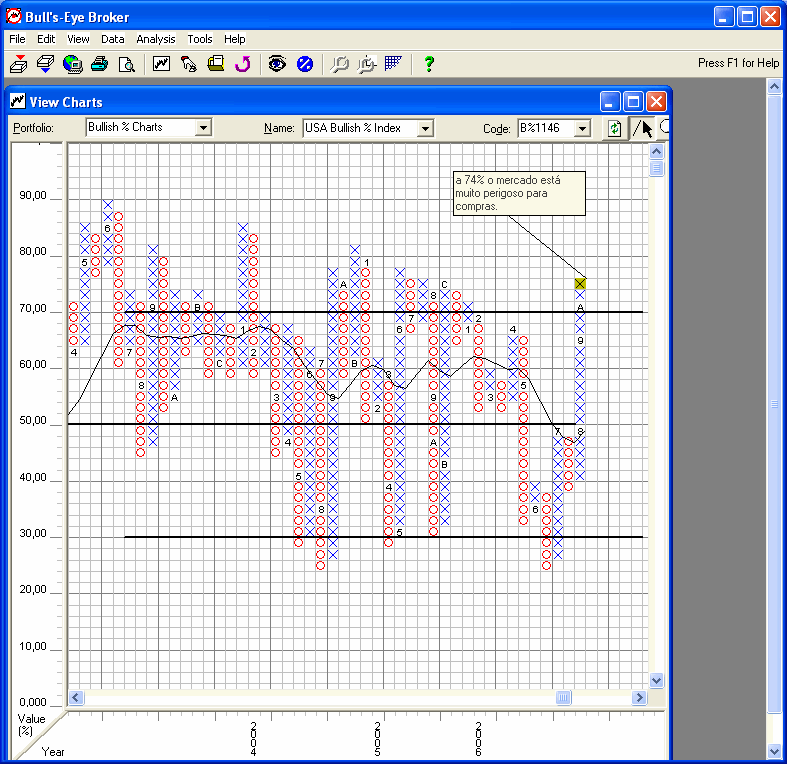This screenshot has height=764, width=787.
Task: Click the globe internet download icon
Action: (x=72, y=64)
